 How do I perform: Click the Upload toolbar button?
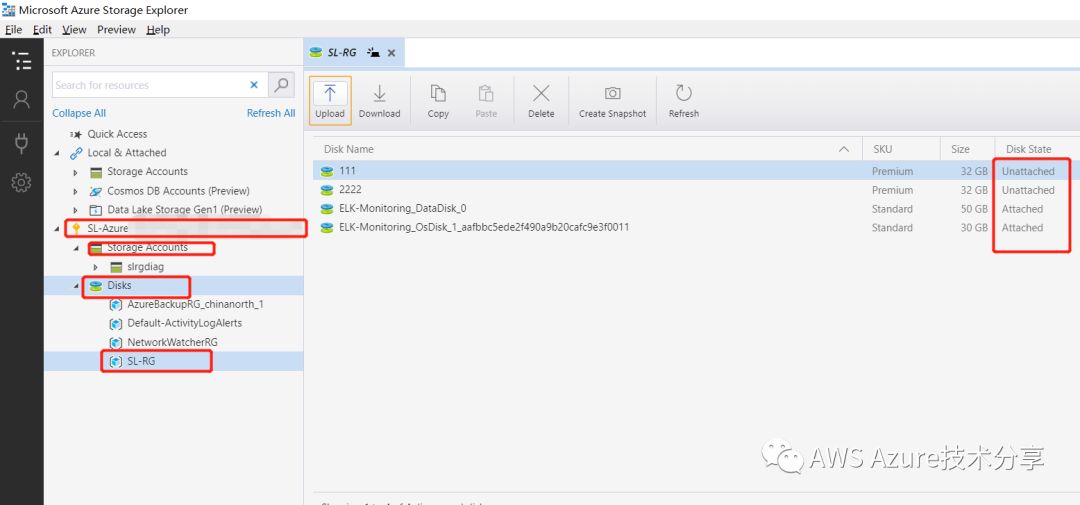(330, 101)
